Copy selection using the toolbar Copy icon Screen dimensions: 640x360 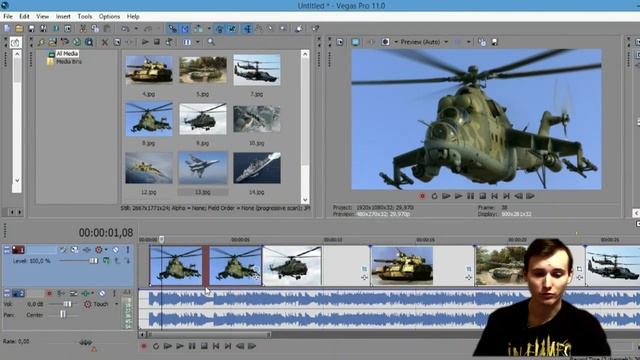point(95,28)
